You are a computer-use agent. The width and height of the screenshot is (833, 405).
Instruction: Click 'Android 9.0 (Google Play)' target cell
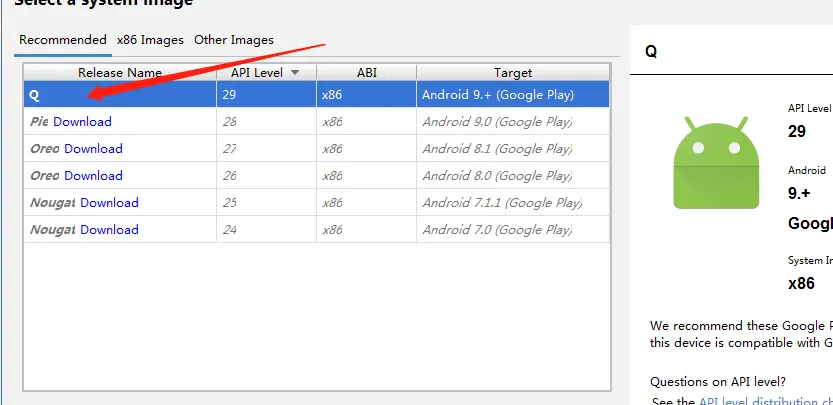click(513, 122)
